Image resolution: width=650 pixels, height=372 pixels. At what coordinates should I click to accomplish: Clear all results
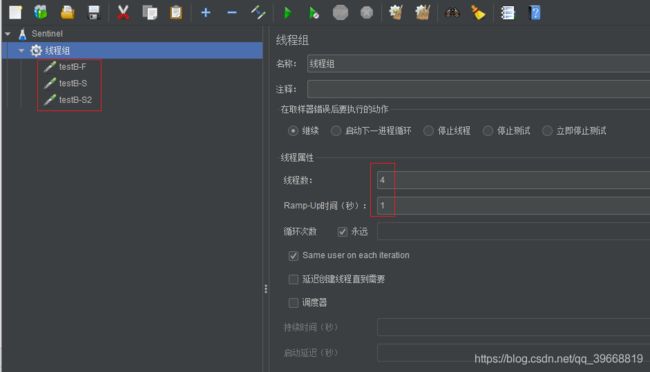(x=422, y=12)
